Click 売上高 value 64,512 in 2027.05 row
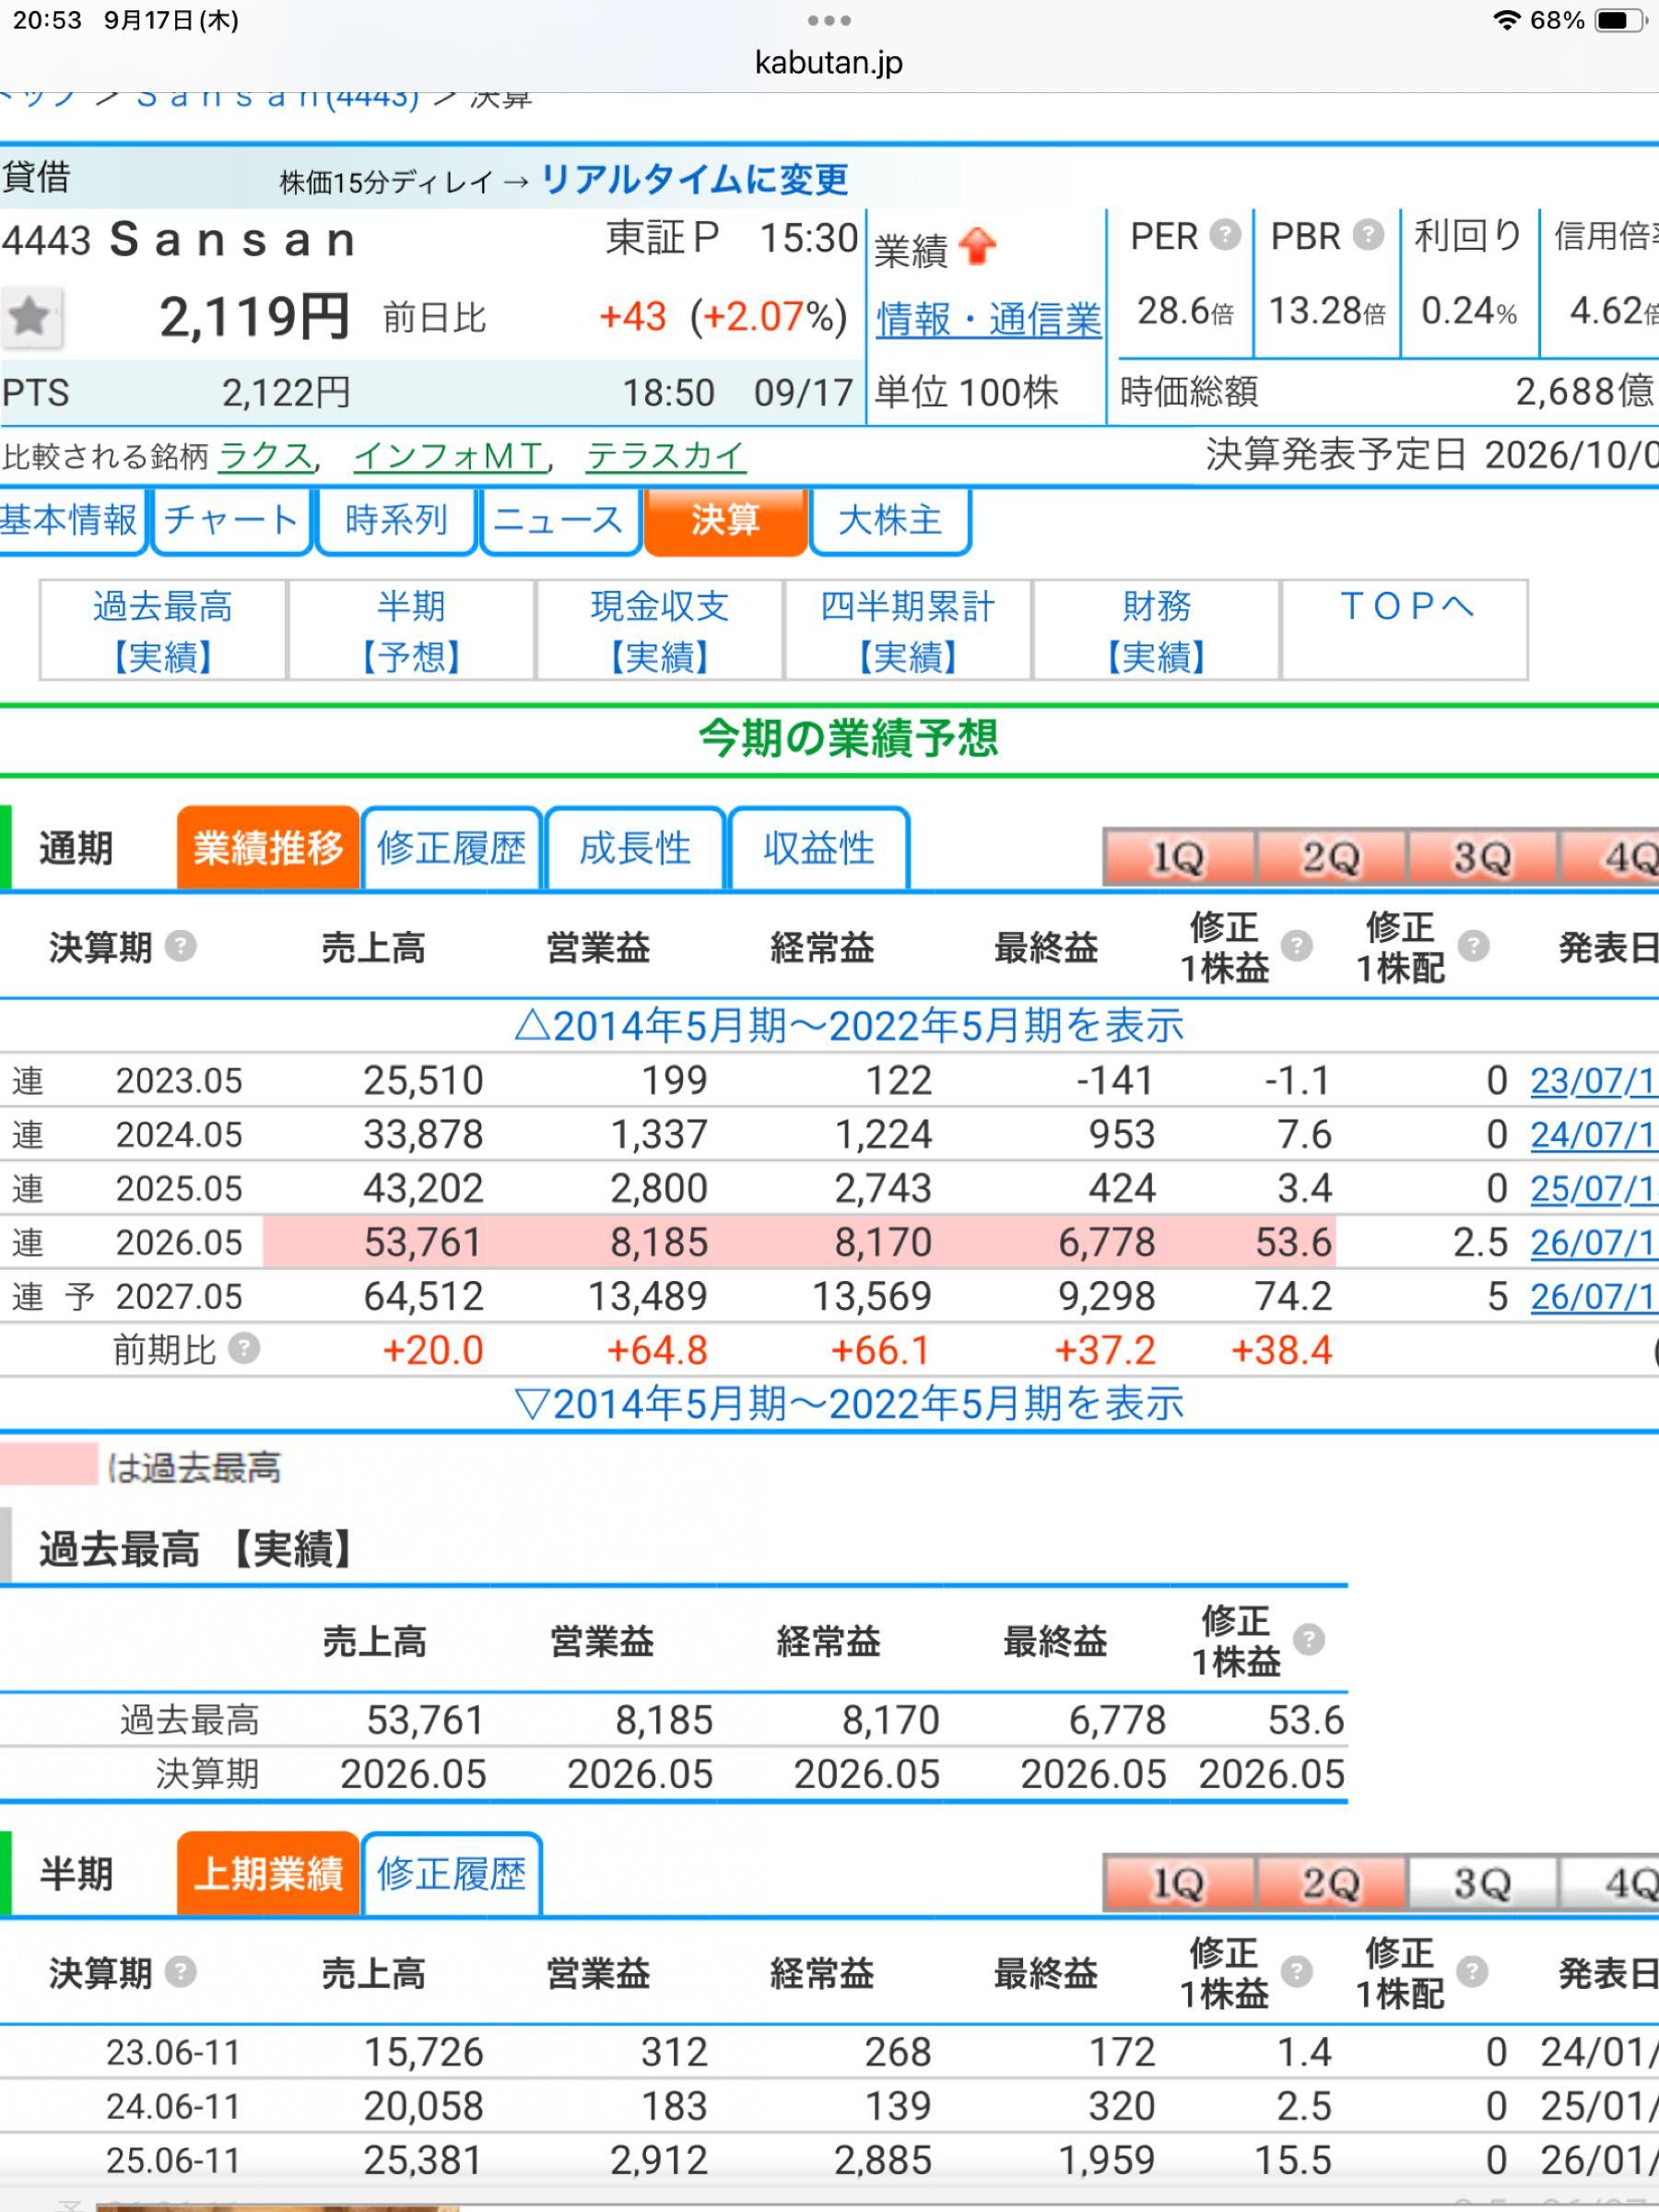 pyautogui.click(x=424, y=1297)
